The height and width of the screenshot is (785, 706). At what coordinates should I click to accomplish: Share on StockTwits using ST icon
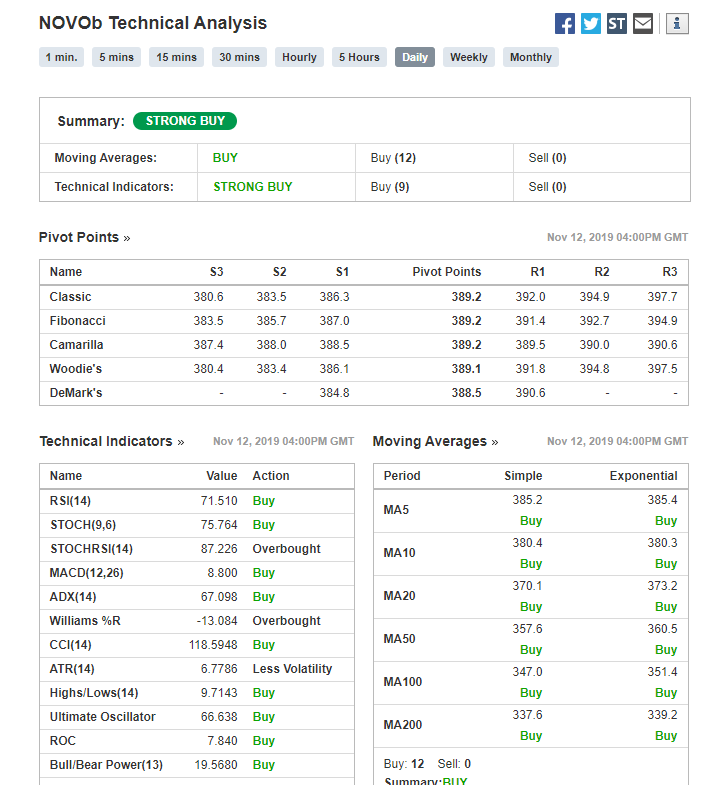[617, 24]
